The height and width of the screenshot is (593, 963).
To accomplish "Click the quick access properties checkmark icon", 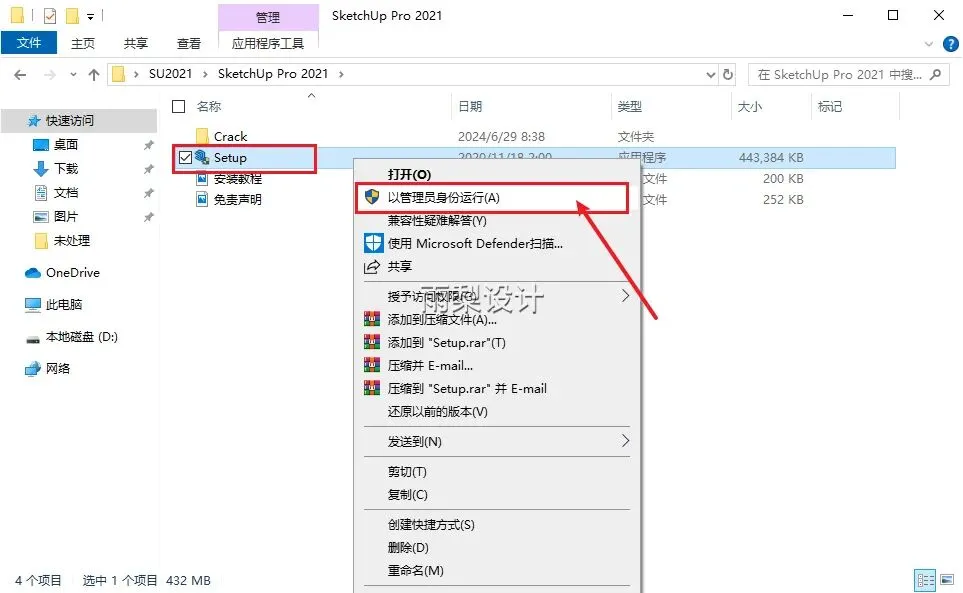I will 50,16.
